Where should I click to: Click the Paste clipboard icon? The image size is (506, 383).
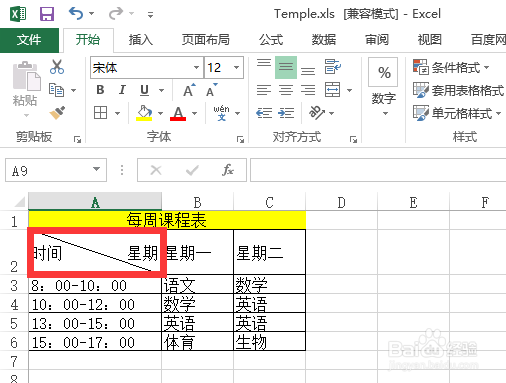(26, 76)
